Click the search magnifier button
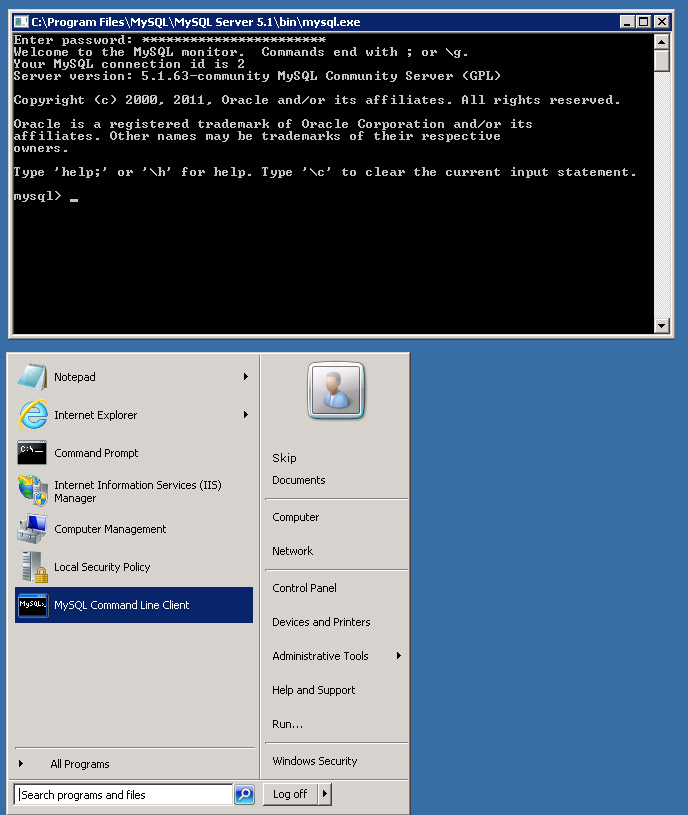688x815 pixels. coord(244,794)
